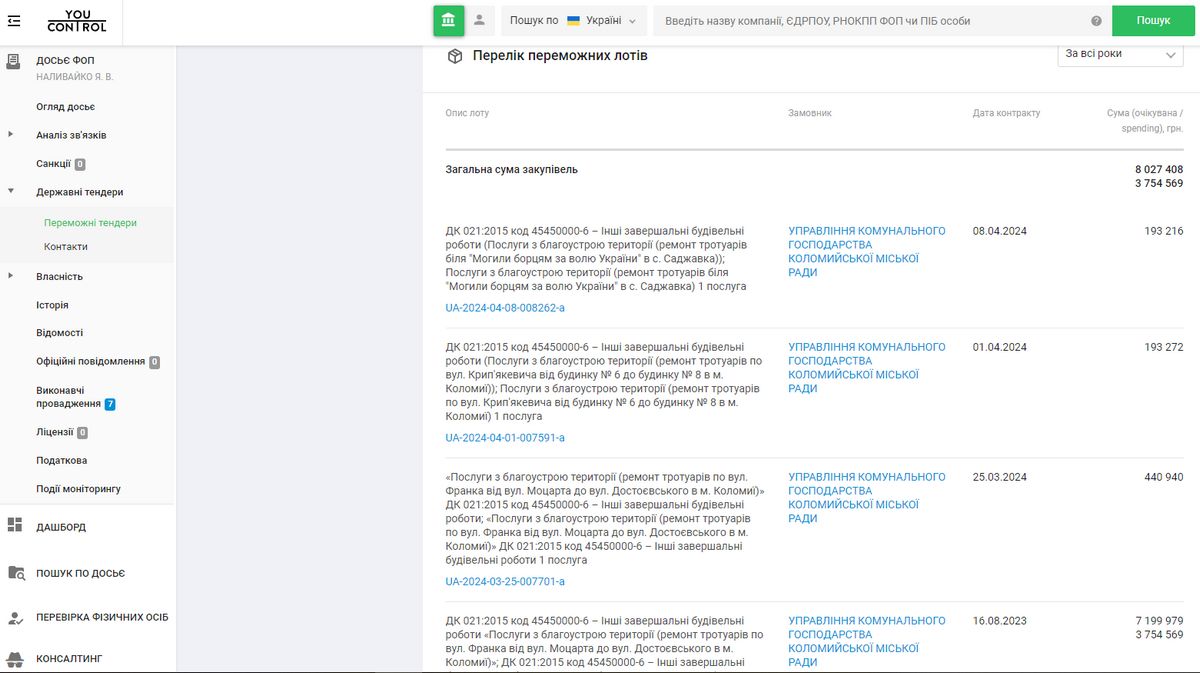Image resolution: width=1200 pixels, height=673 pixels.
Task: Select the company search building icon
Action: click(449, 20)
